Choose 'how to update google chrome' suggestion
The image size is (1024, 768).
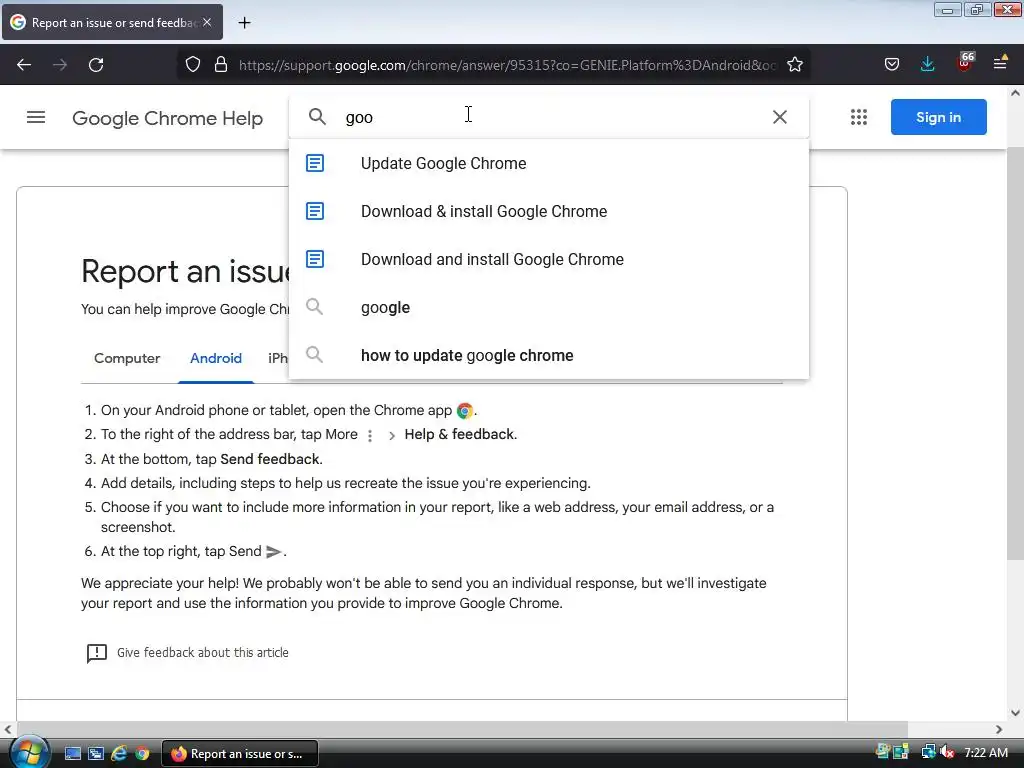click(x=549, y=355)
